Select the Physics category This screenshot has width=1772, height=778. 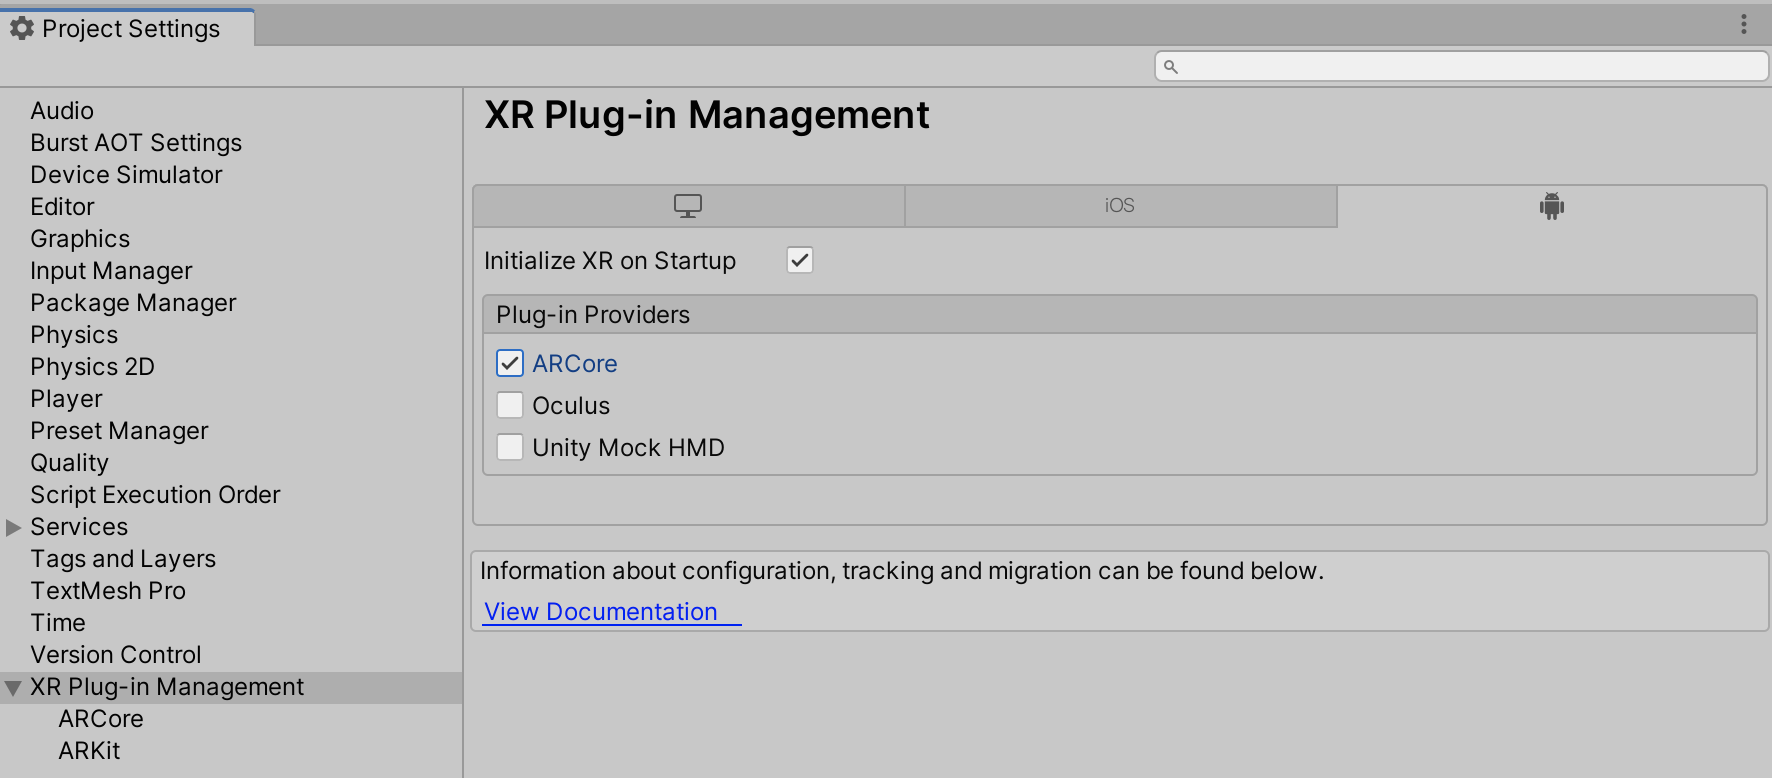coord(74,335)
